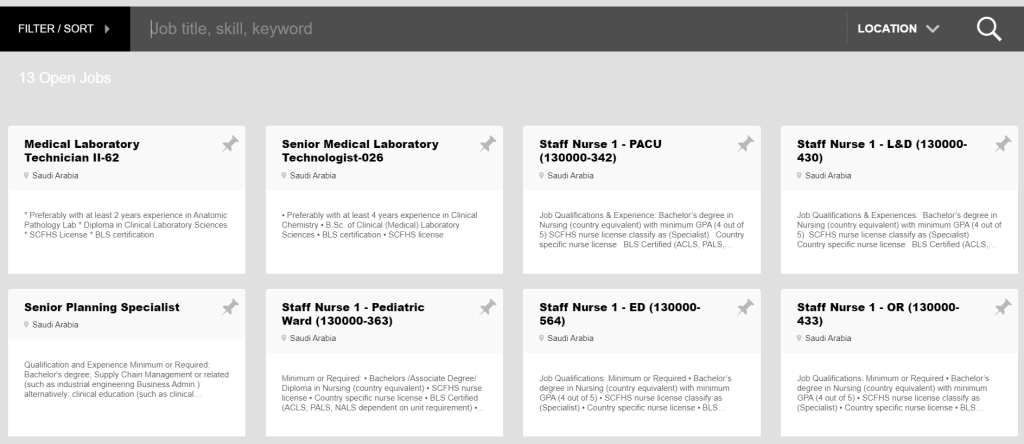Pin the Senior Medical Laboratory Technologist-026 job
This screenshot has width=1024, height=444.
click(488, 145)
